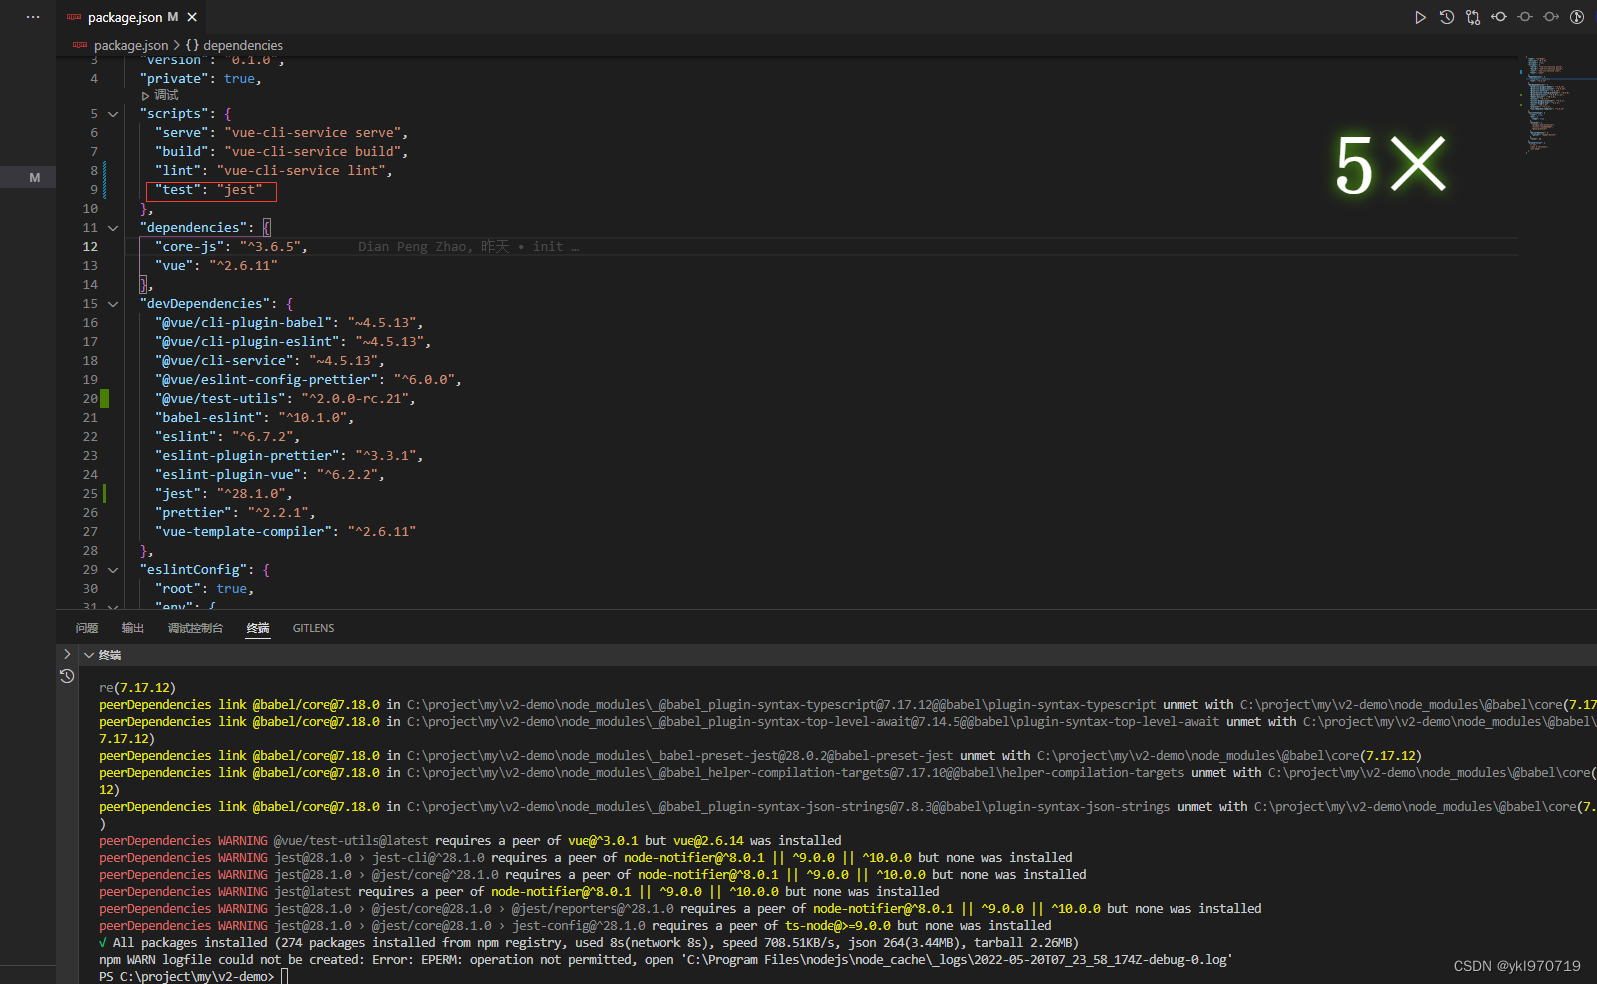Click the "root": true line
The height and width of the screenshot is (984, 1597).
pyautogui.click(x=205, y=589)
